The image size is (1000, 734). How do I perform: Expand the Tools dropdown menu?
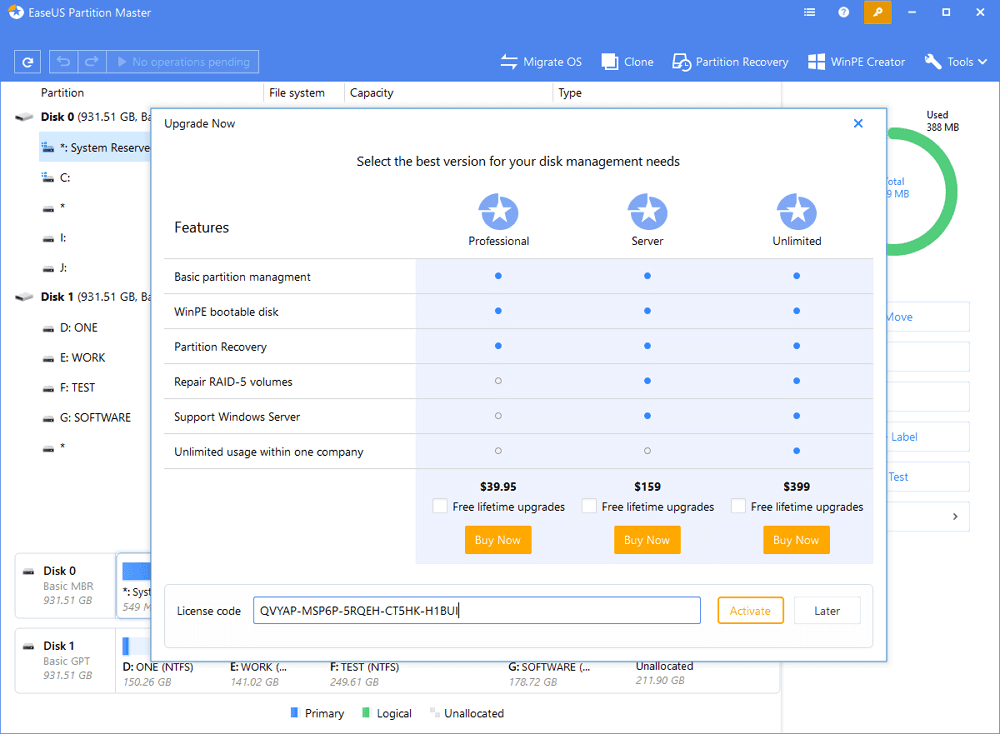pos(958,62)
